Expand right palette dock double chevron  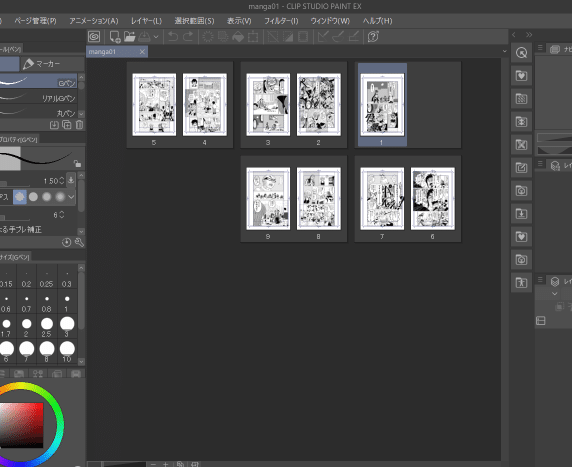pyautogui.click(x=529, y=35)
